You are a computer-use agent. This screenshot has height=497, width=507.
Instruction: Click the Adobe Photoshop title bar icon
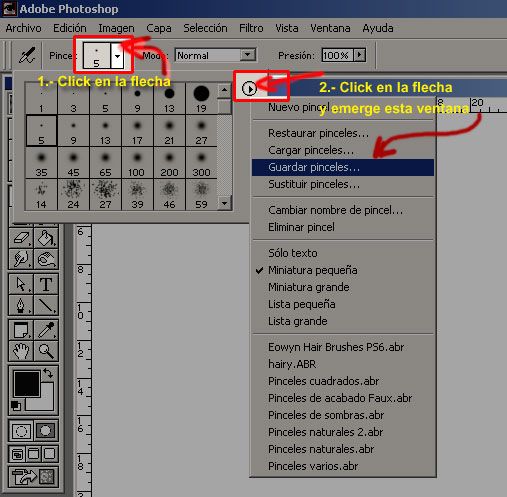tap(9, 9)
